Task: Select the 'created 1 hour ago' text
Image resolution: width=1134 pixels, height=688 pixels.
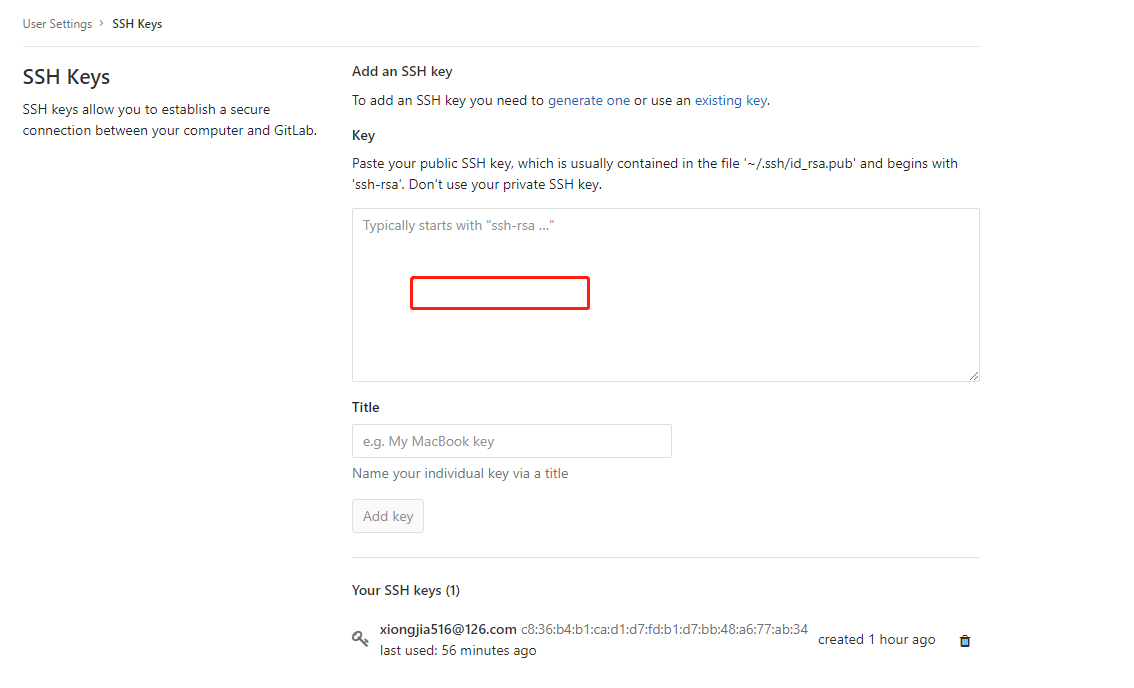Action: (877, 640)
